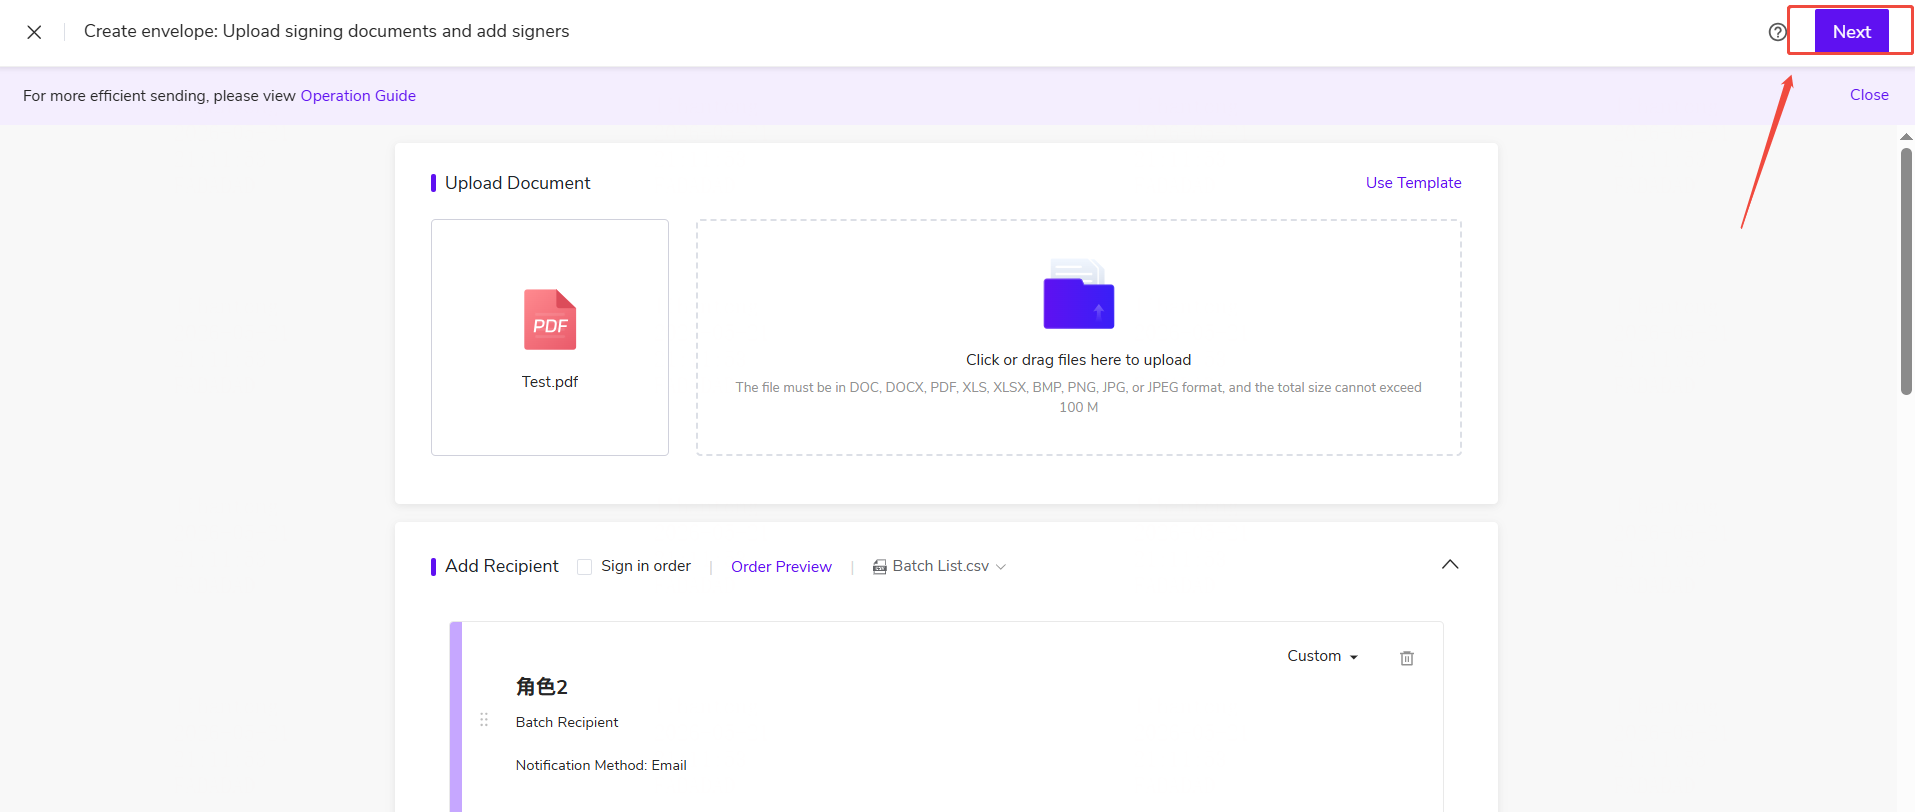
Task: Click the file format requirements text
Action: [1079, 397]
